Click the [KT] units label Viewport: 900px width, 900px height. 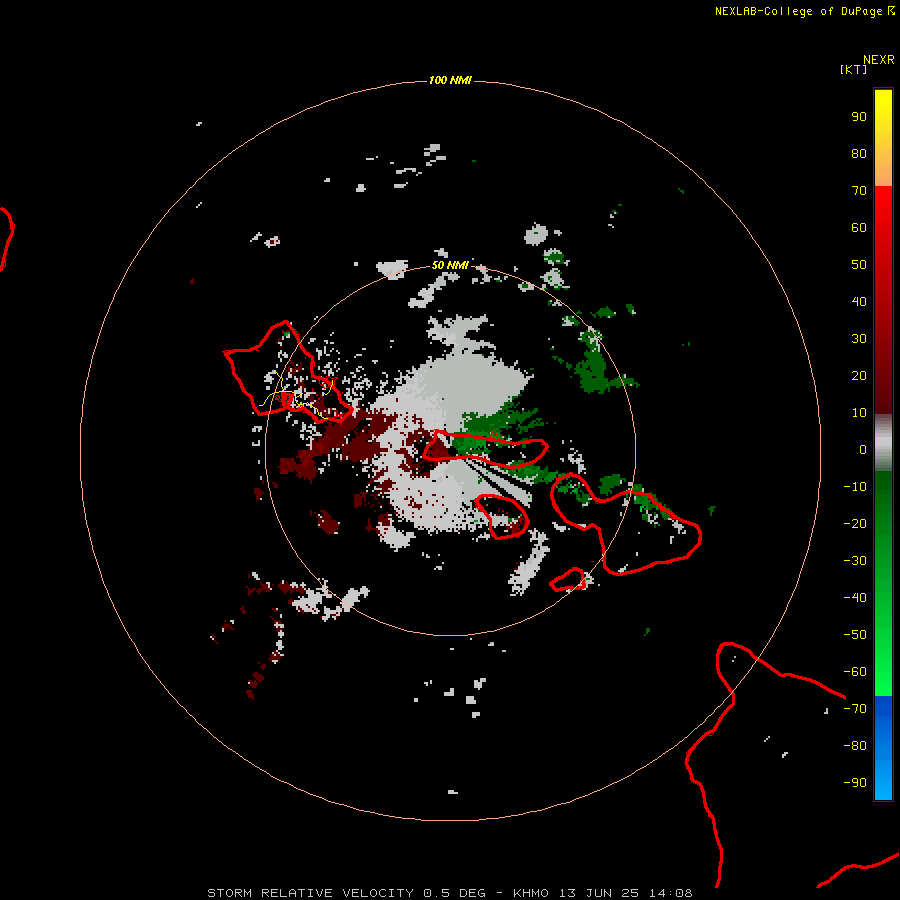853,69
